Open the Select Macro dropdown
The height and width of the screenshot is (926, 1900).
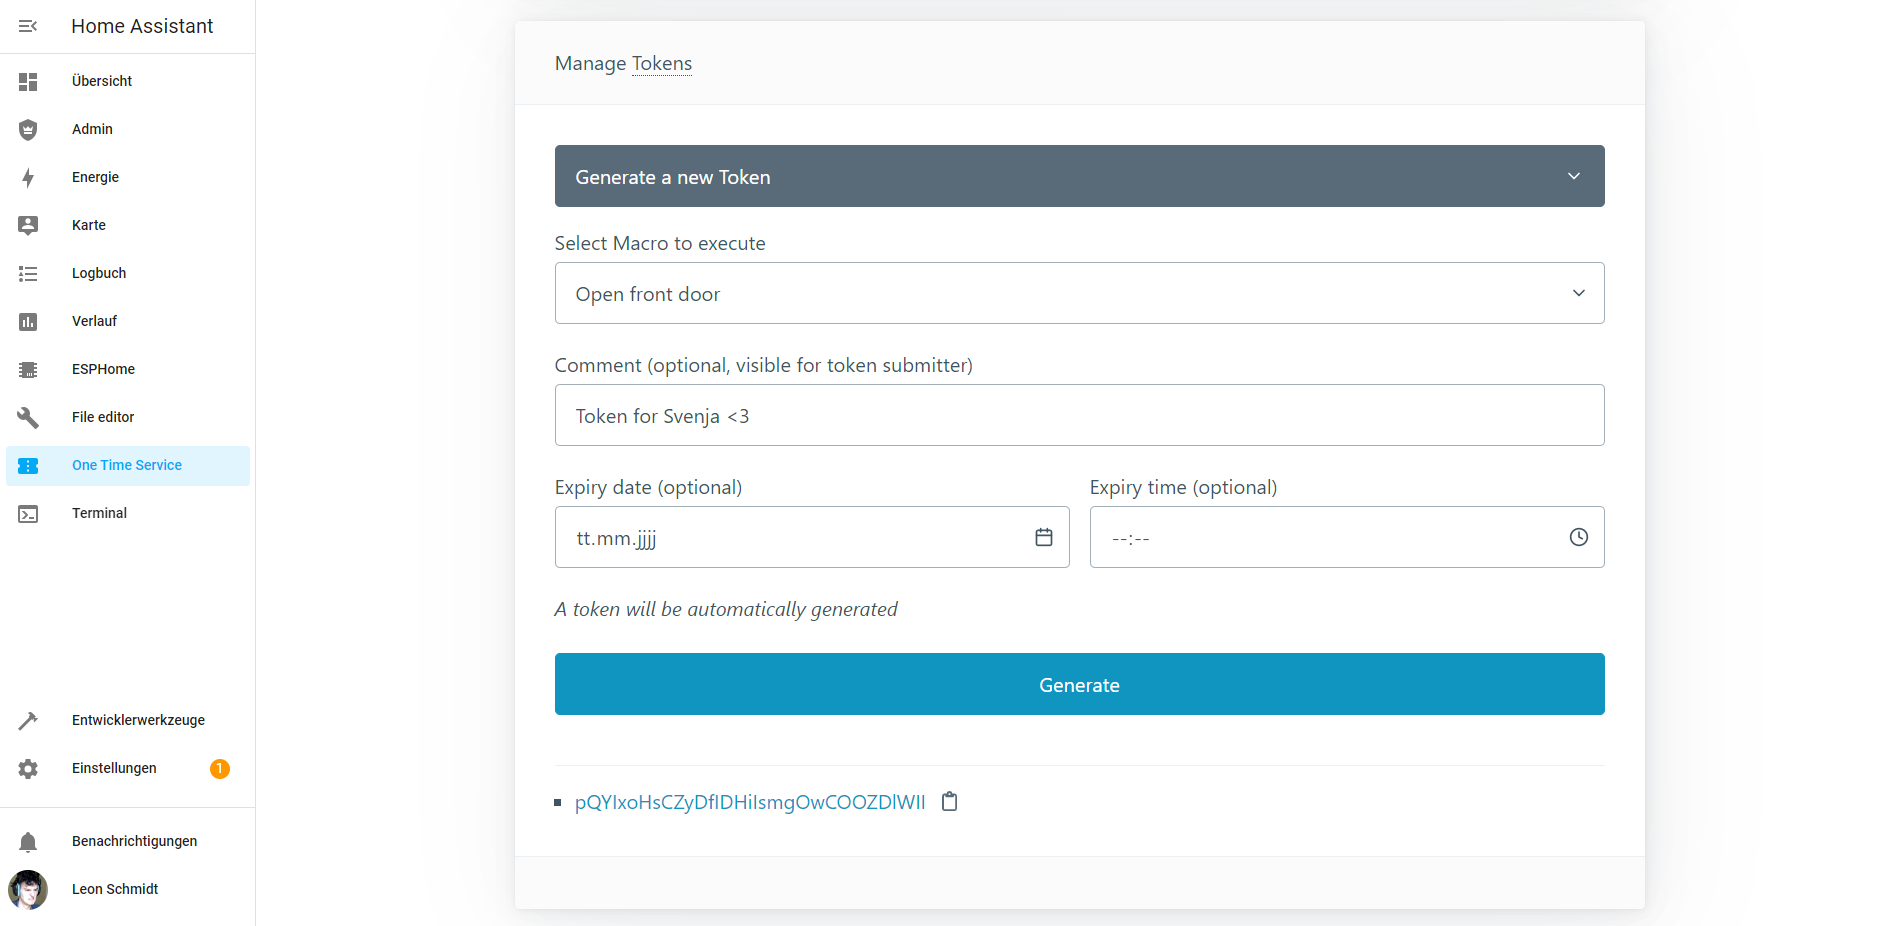click(x=1080, y=293)
